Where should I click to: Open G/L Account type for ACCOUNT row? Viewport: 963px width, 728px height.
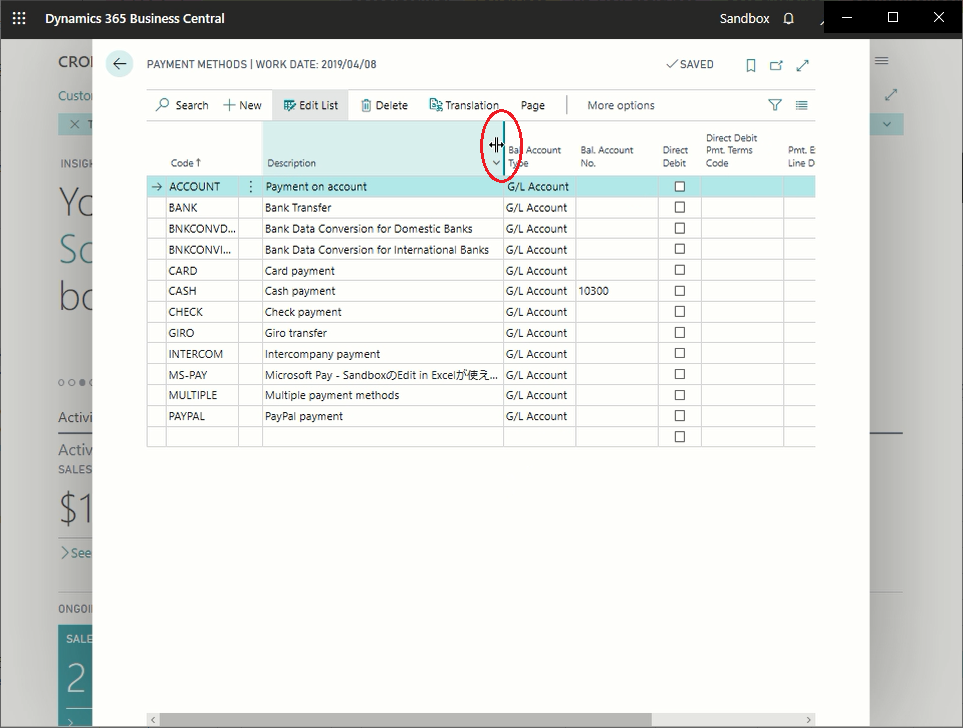(x=539, y=187)
